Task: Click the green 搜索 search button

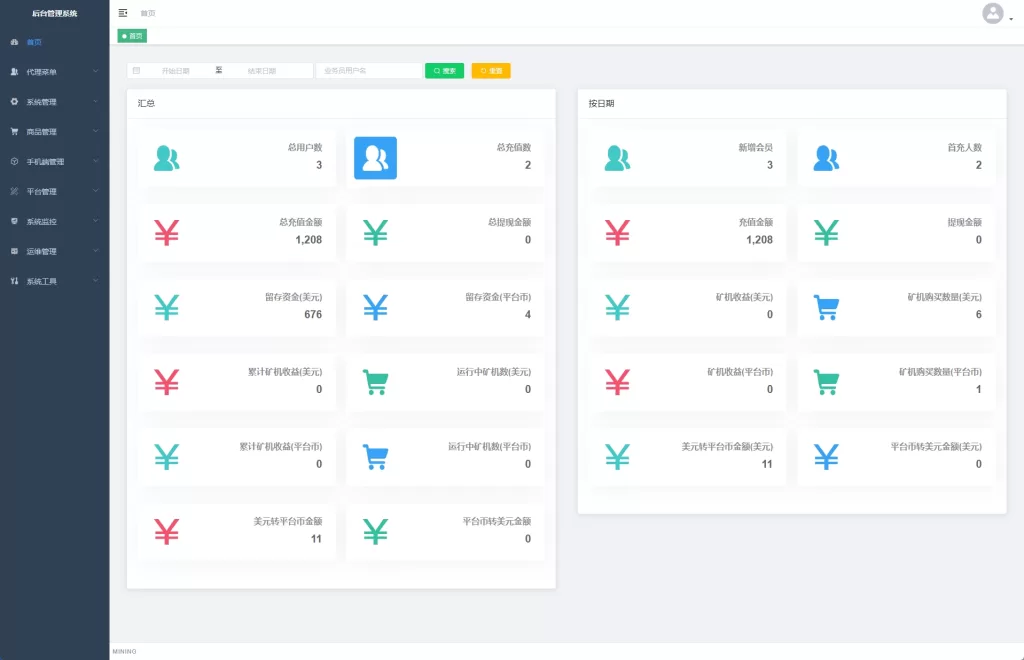Action: (x=444, y=71)
